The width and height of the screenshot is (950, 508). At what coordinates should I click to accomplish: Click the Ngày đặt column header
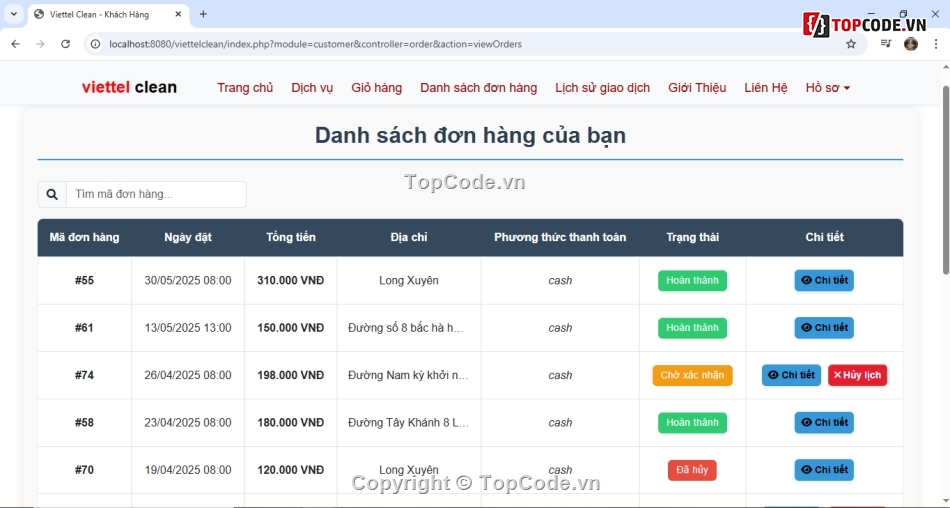(188, 237)
